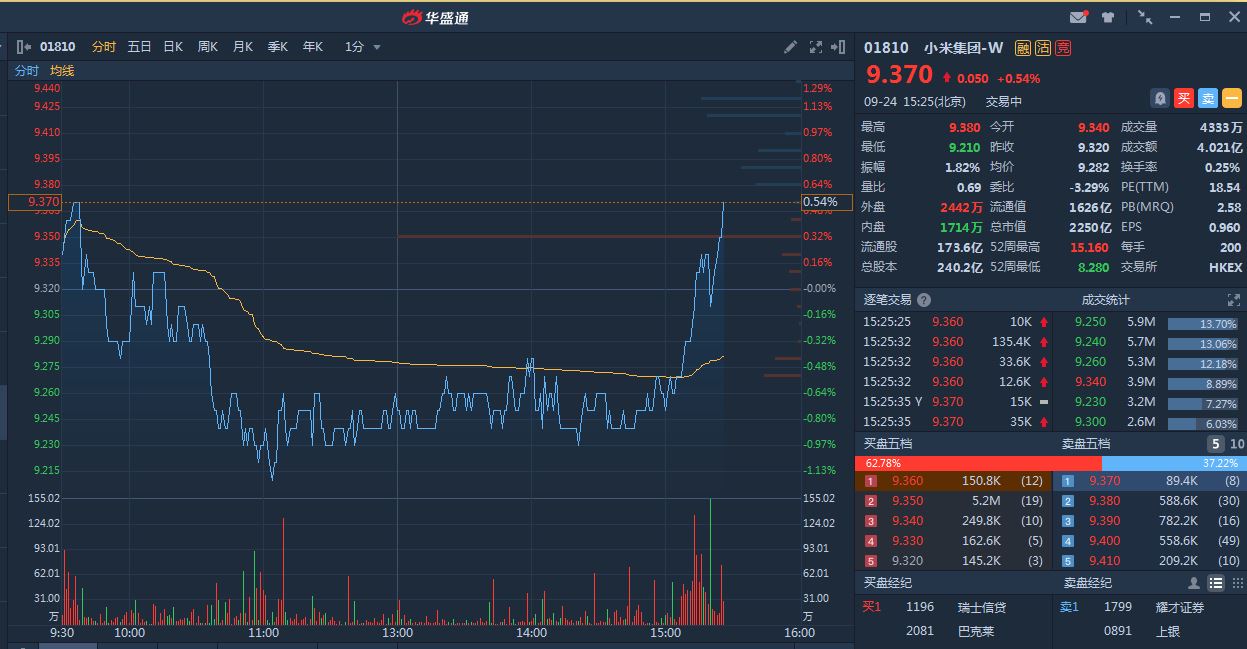Open the 1分 interval dropdown
Viewport: 1247px width, 649px height.
(363, 47)
